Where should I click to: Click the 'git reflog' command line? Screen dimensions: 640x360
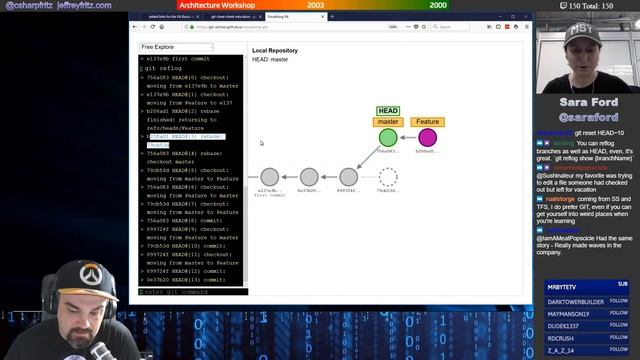[x=163, y=68]
